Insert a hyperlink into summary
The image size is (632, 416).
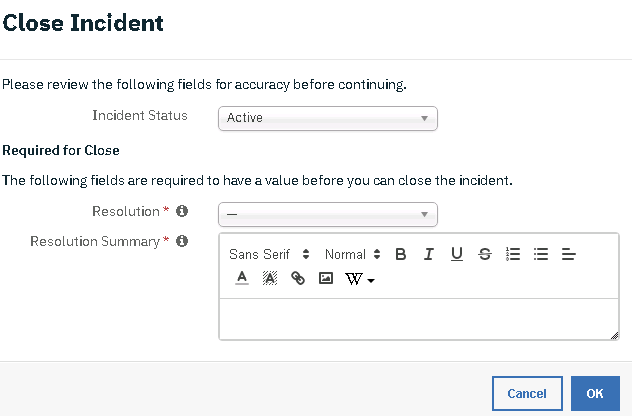coord(298,278)
